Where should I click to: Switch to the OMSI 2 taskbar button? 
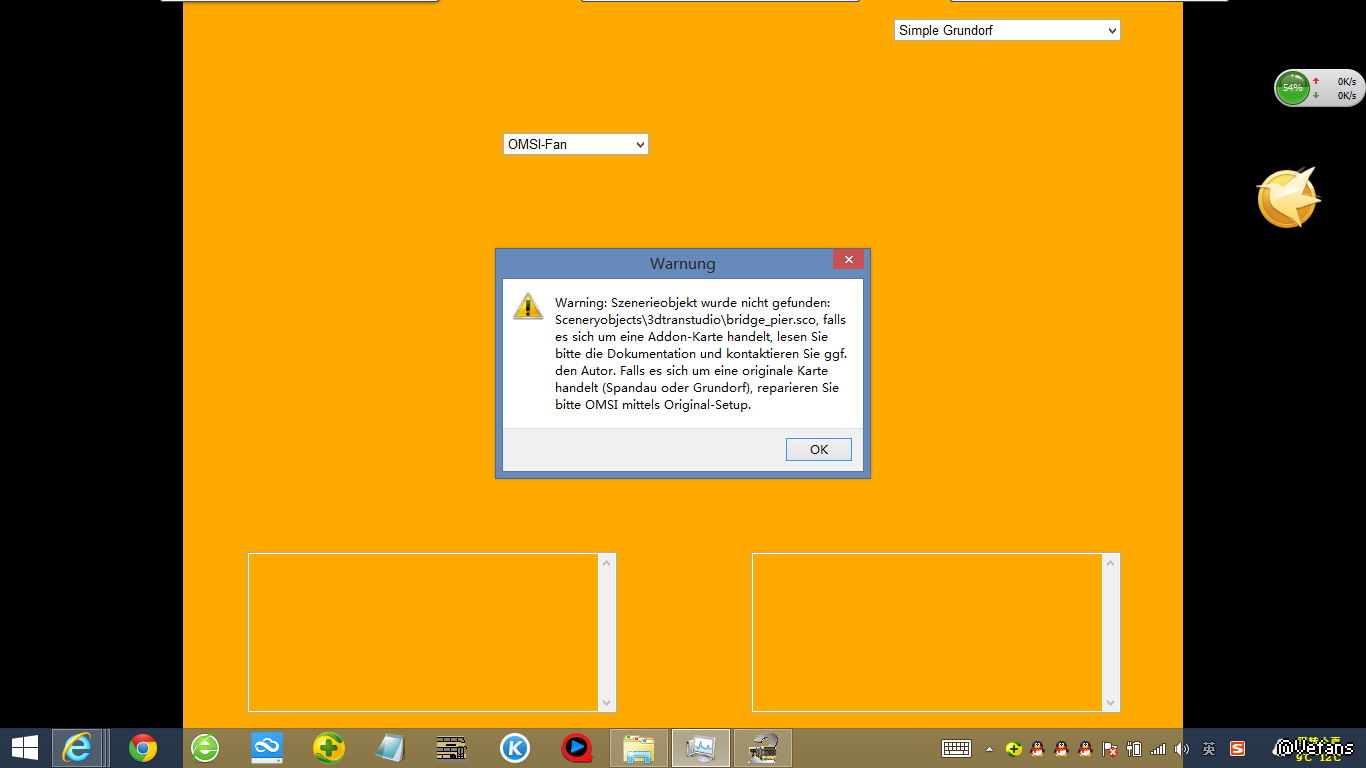pos(763,748)
